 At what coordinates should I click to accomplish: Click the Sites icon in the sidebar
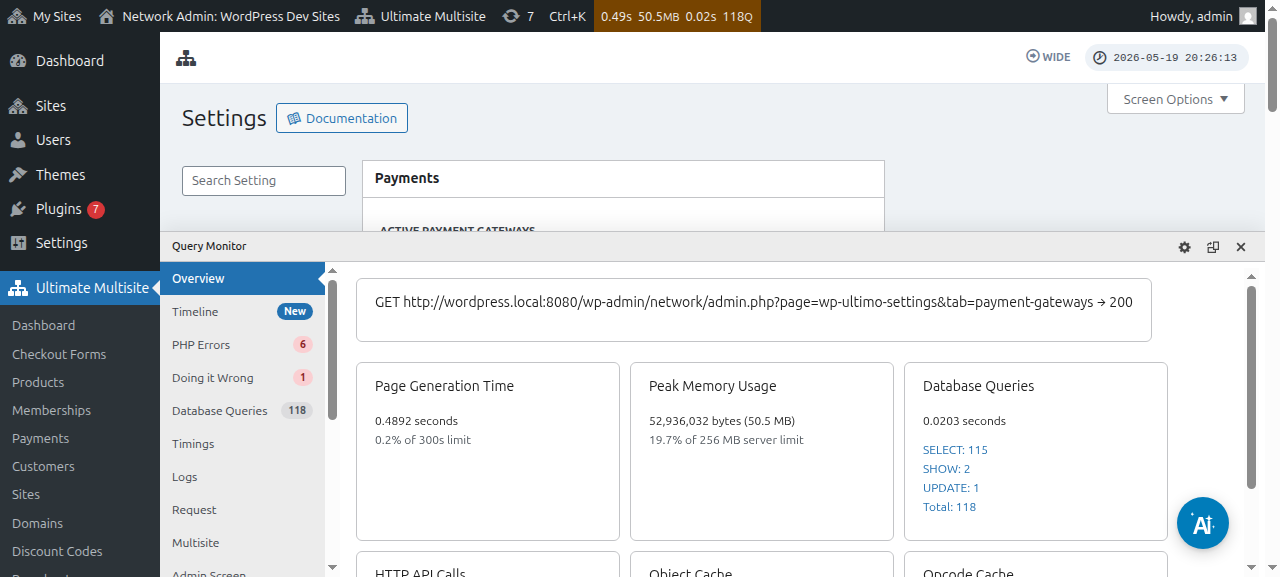coord(18,106)
